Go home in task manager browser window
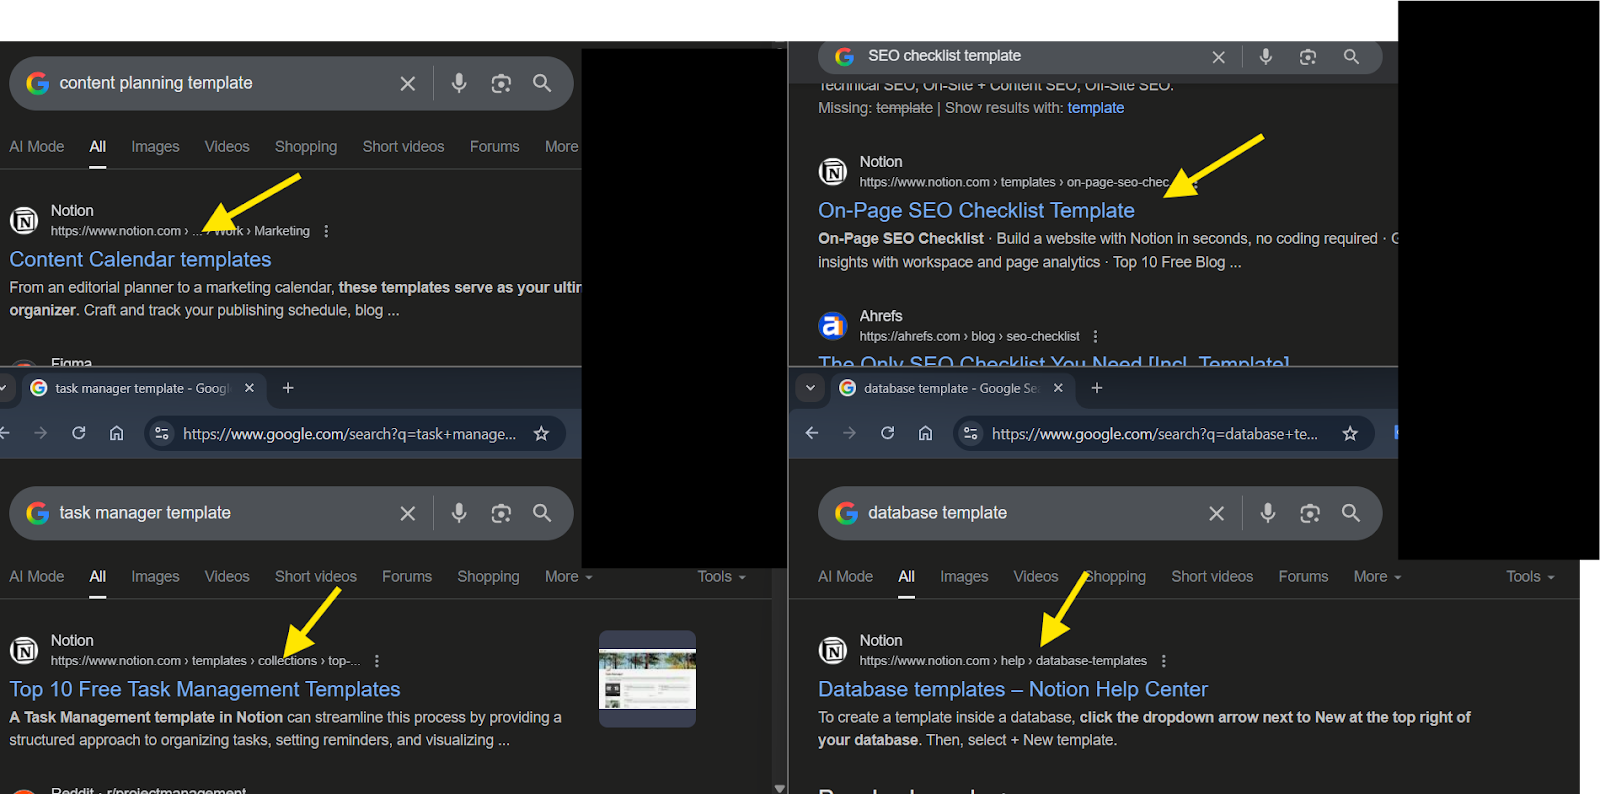 pyautogui.click(x=117, y=433)
